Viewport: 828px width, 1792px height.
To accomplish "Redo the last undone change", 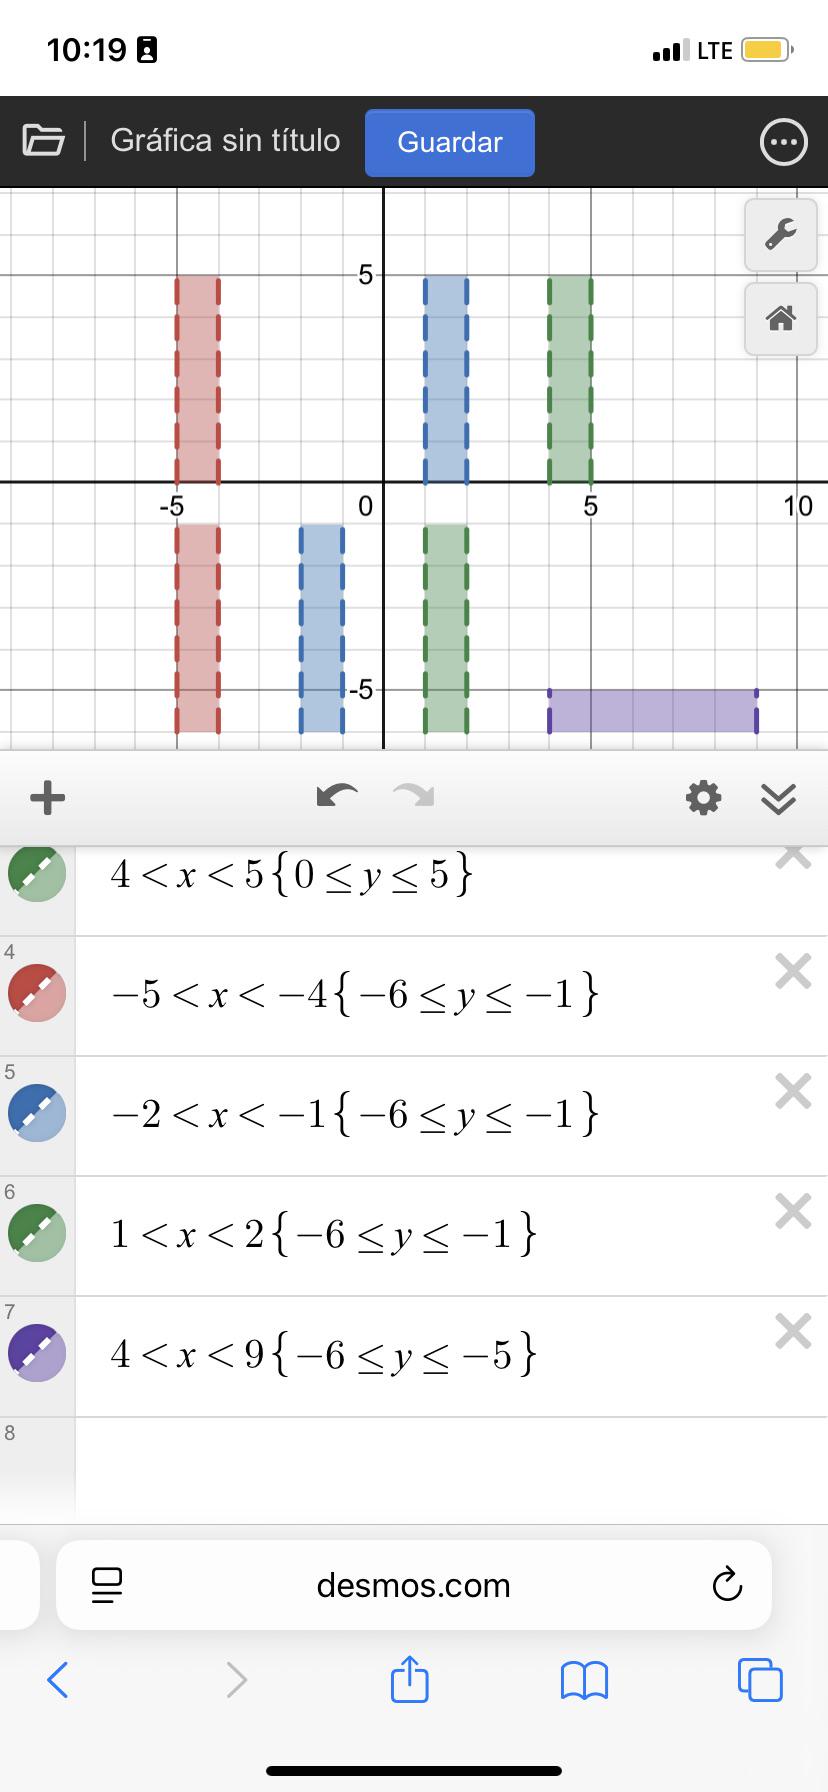I will point(414,797).
